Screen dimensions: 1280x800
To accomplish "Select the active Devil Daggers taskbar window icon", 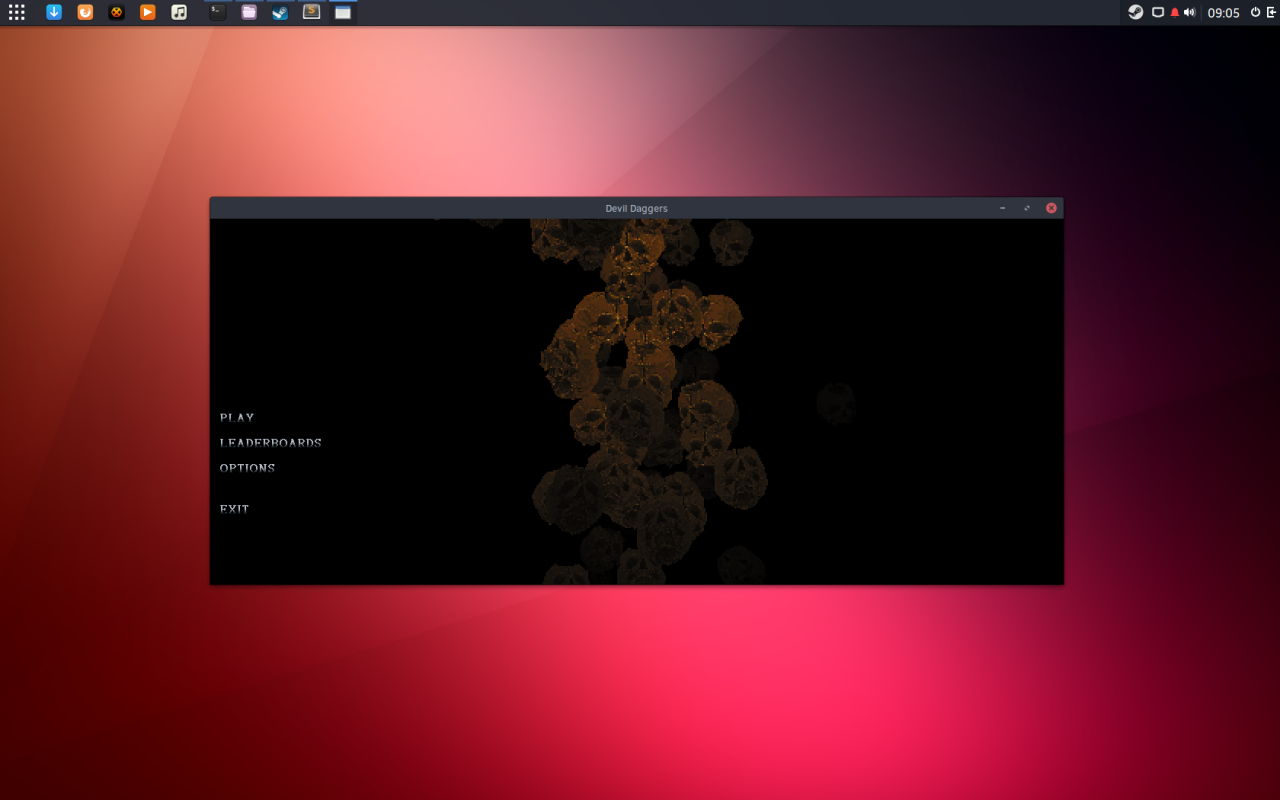I will pos(343,12).
